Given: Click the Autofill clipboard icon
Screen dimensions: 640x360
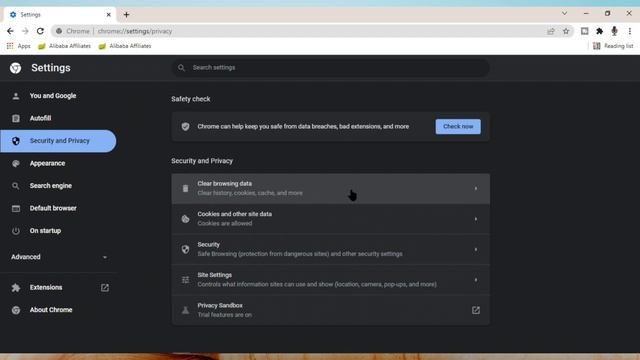Looking at the screenshot, I should click(x=16, y=118).
